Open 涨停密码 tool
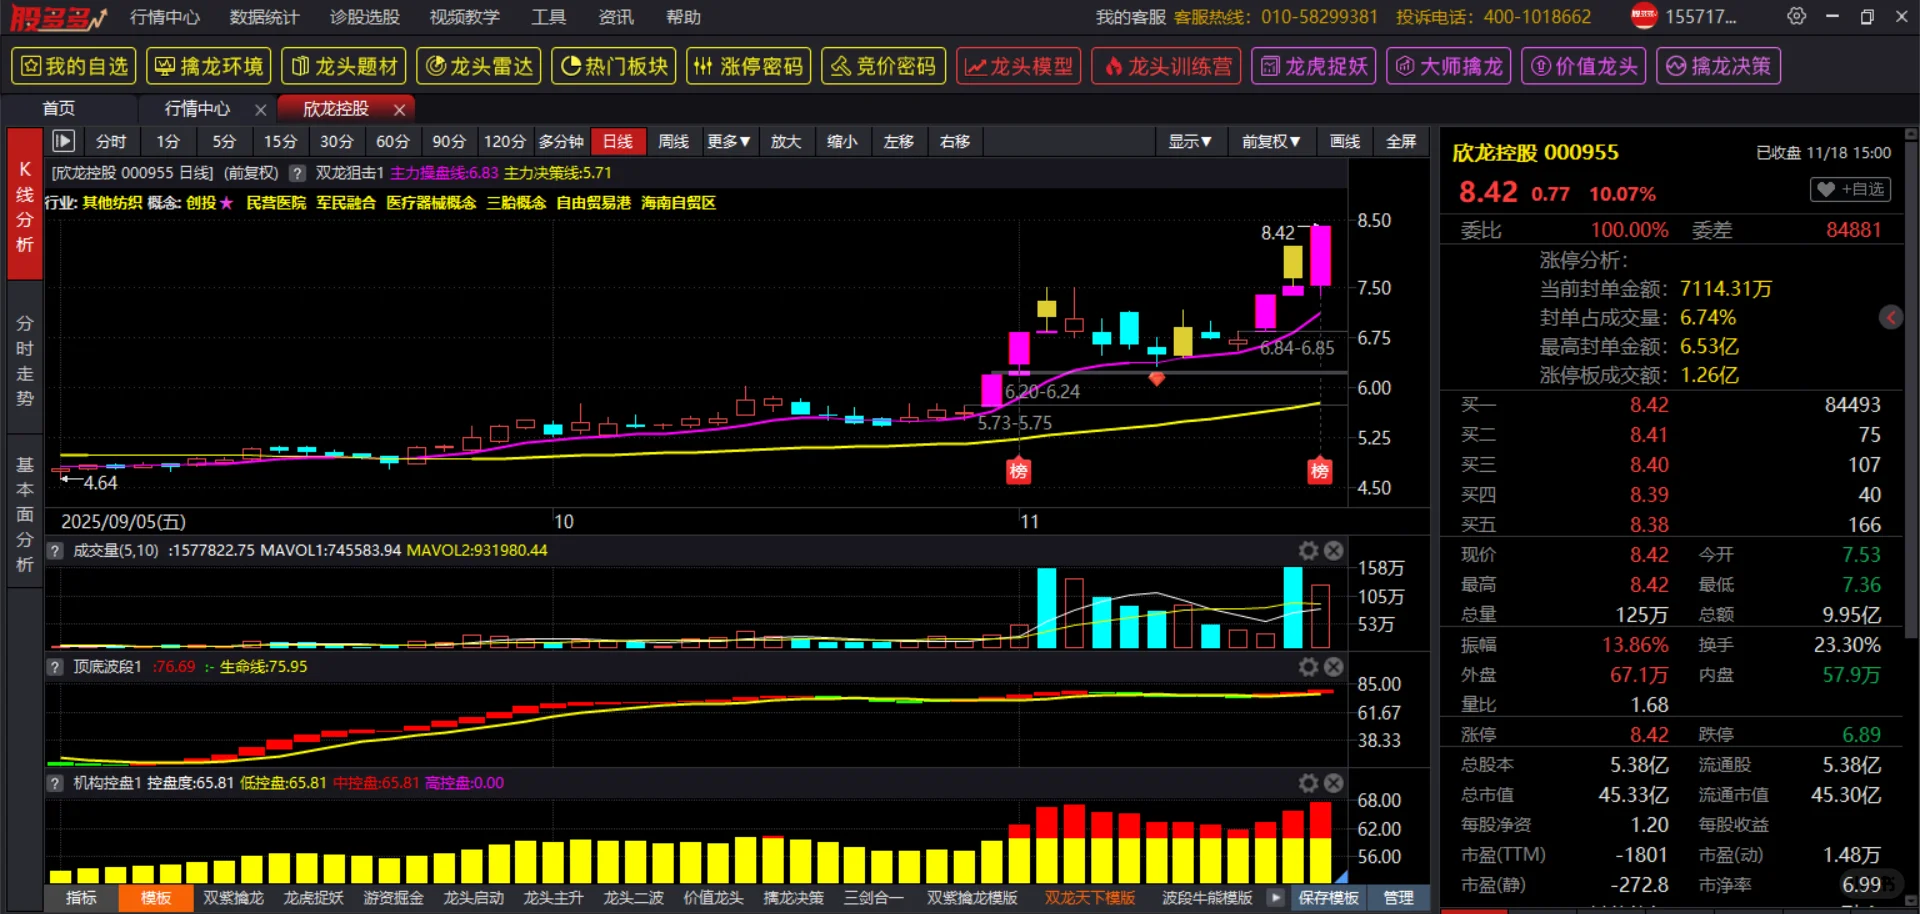This screenshot has width=1920, height=914. (x=749, y=66)
